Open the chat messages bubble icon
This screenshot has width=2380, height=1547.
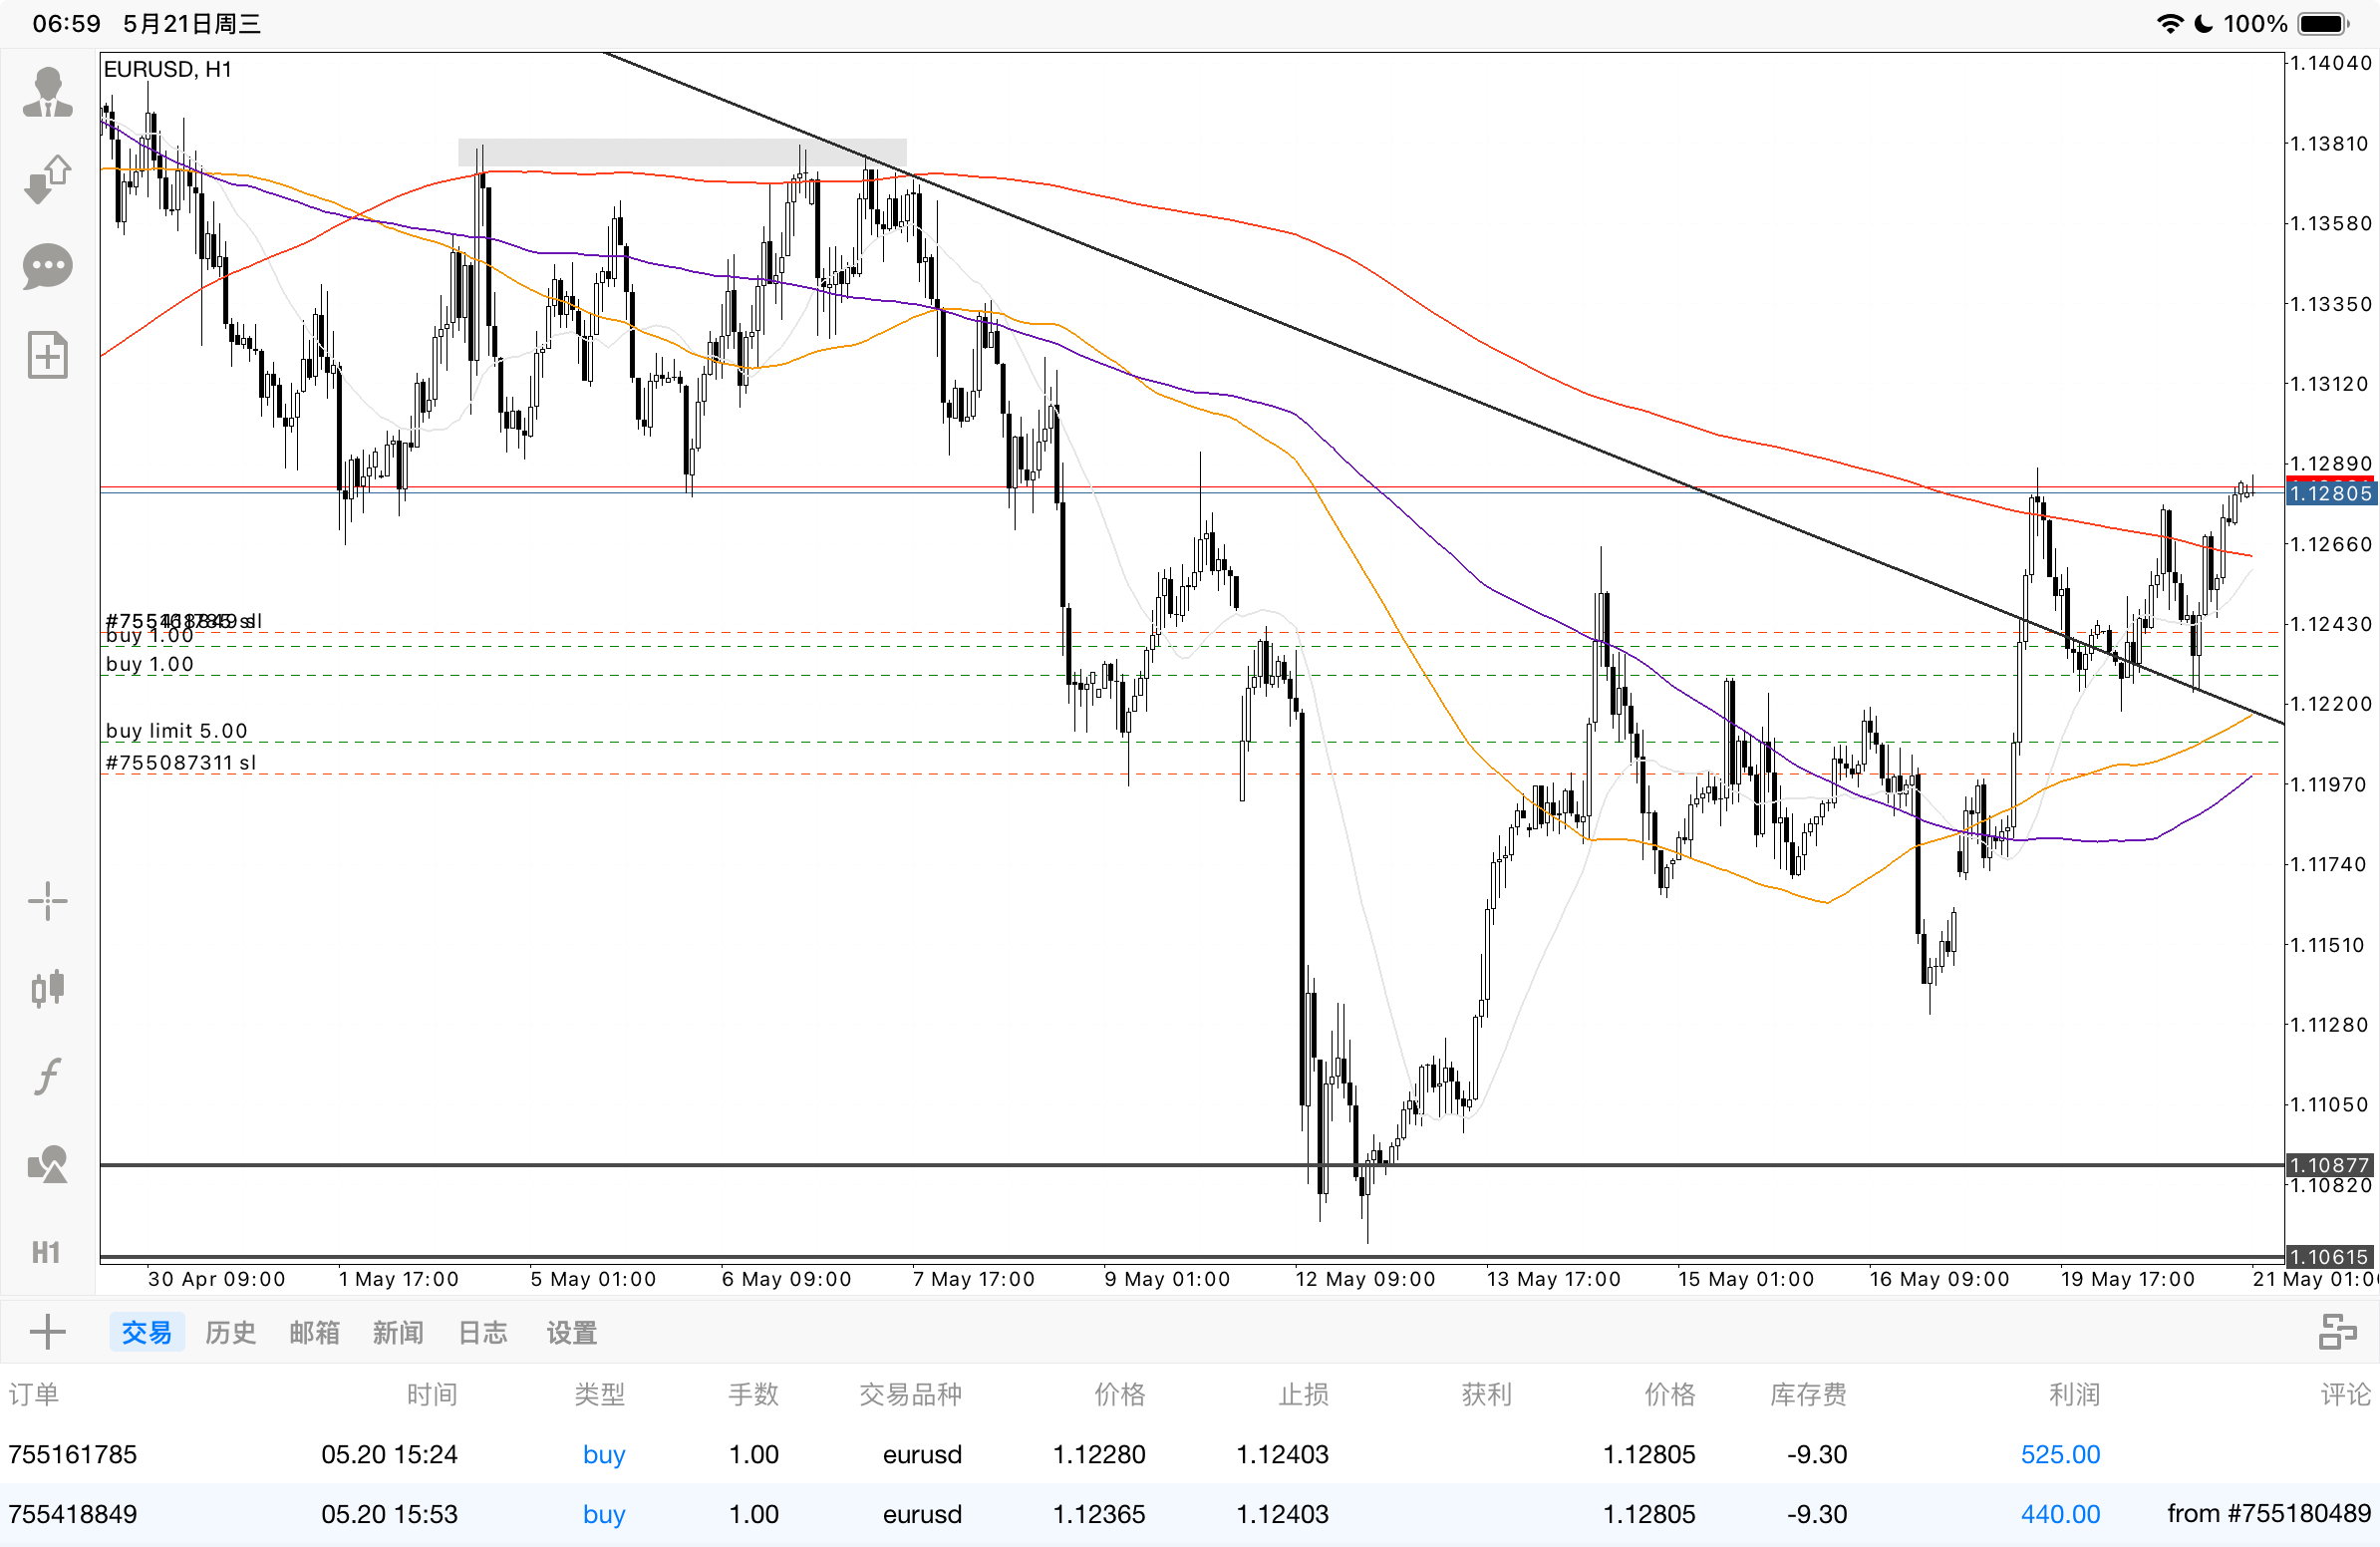(47, 267)
